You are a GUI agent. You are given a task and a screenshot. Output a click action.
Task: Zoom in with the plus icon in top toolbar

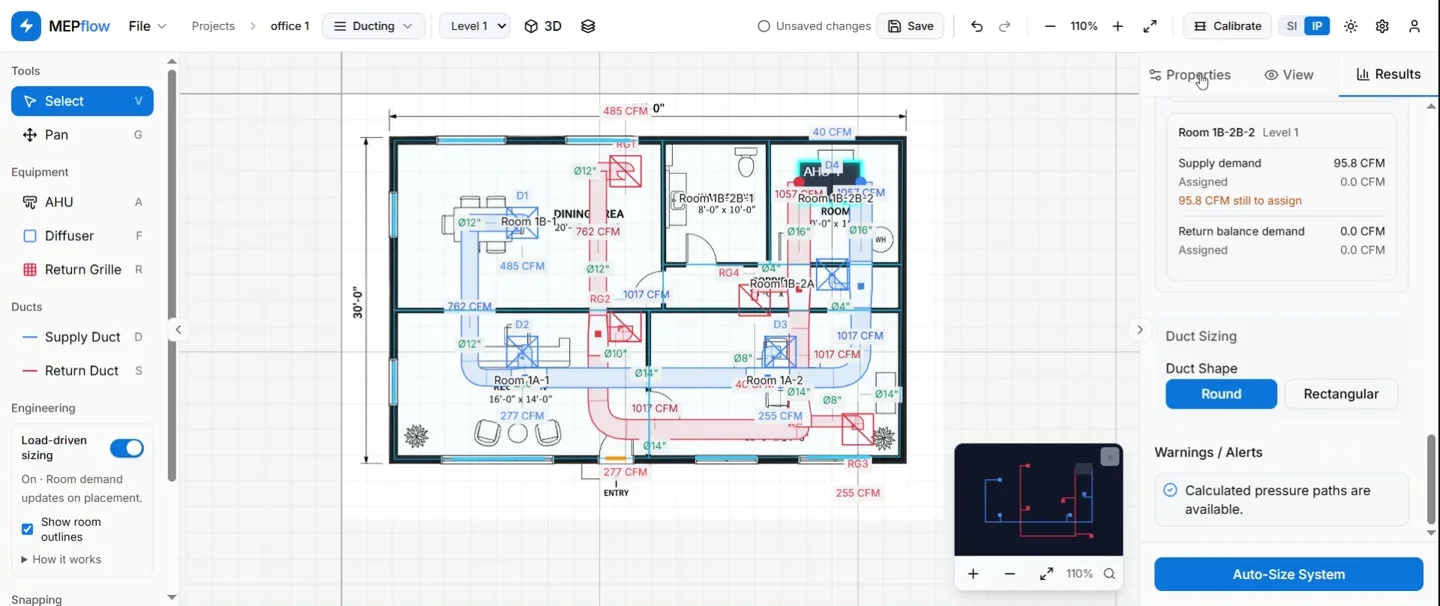coord(1118,26)
